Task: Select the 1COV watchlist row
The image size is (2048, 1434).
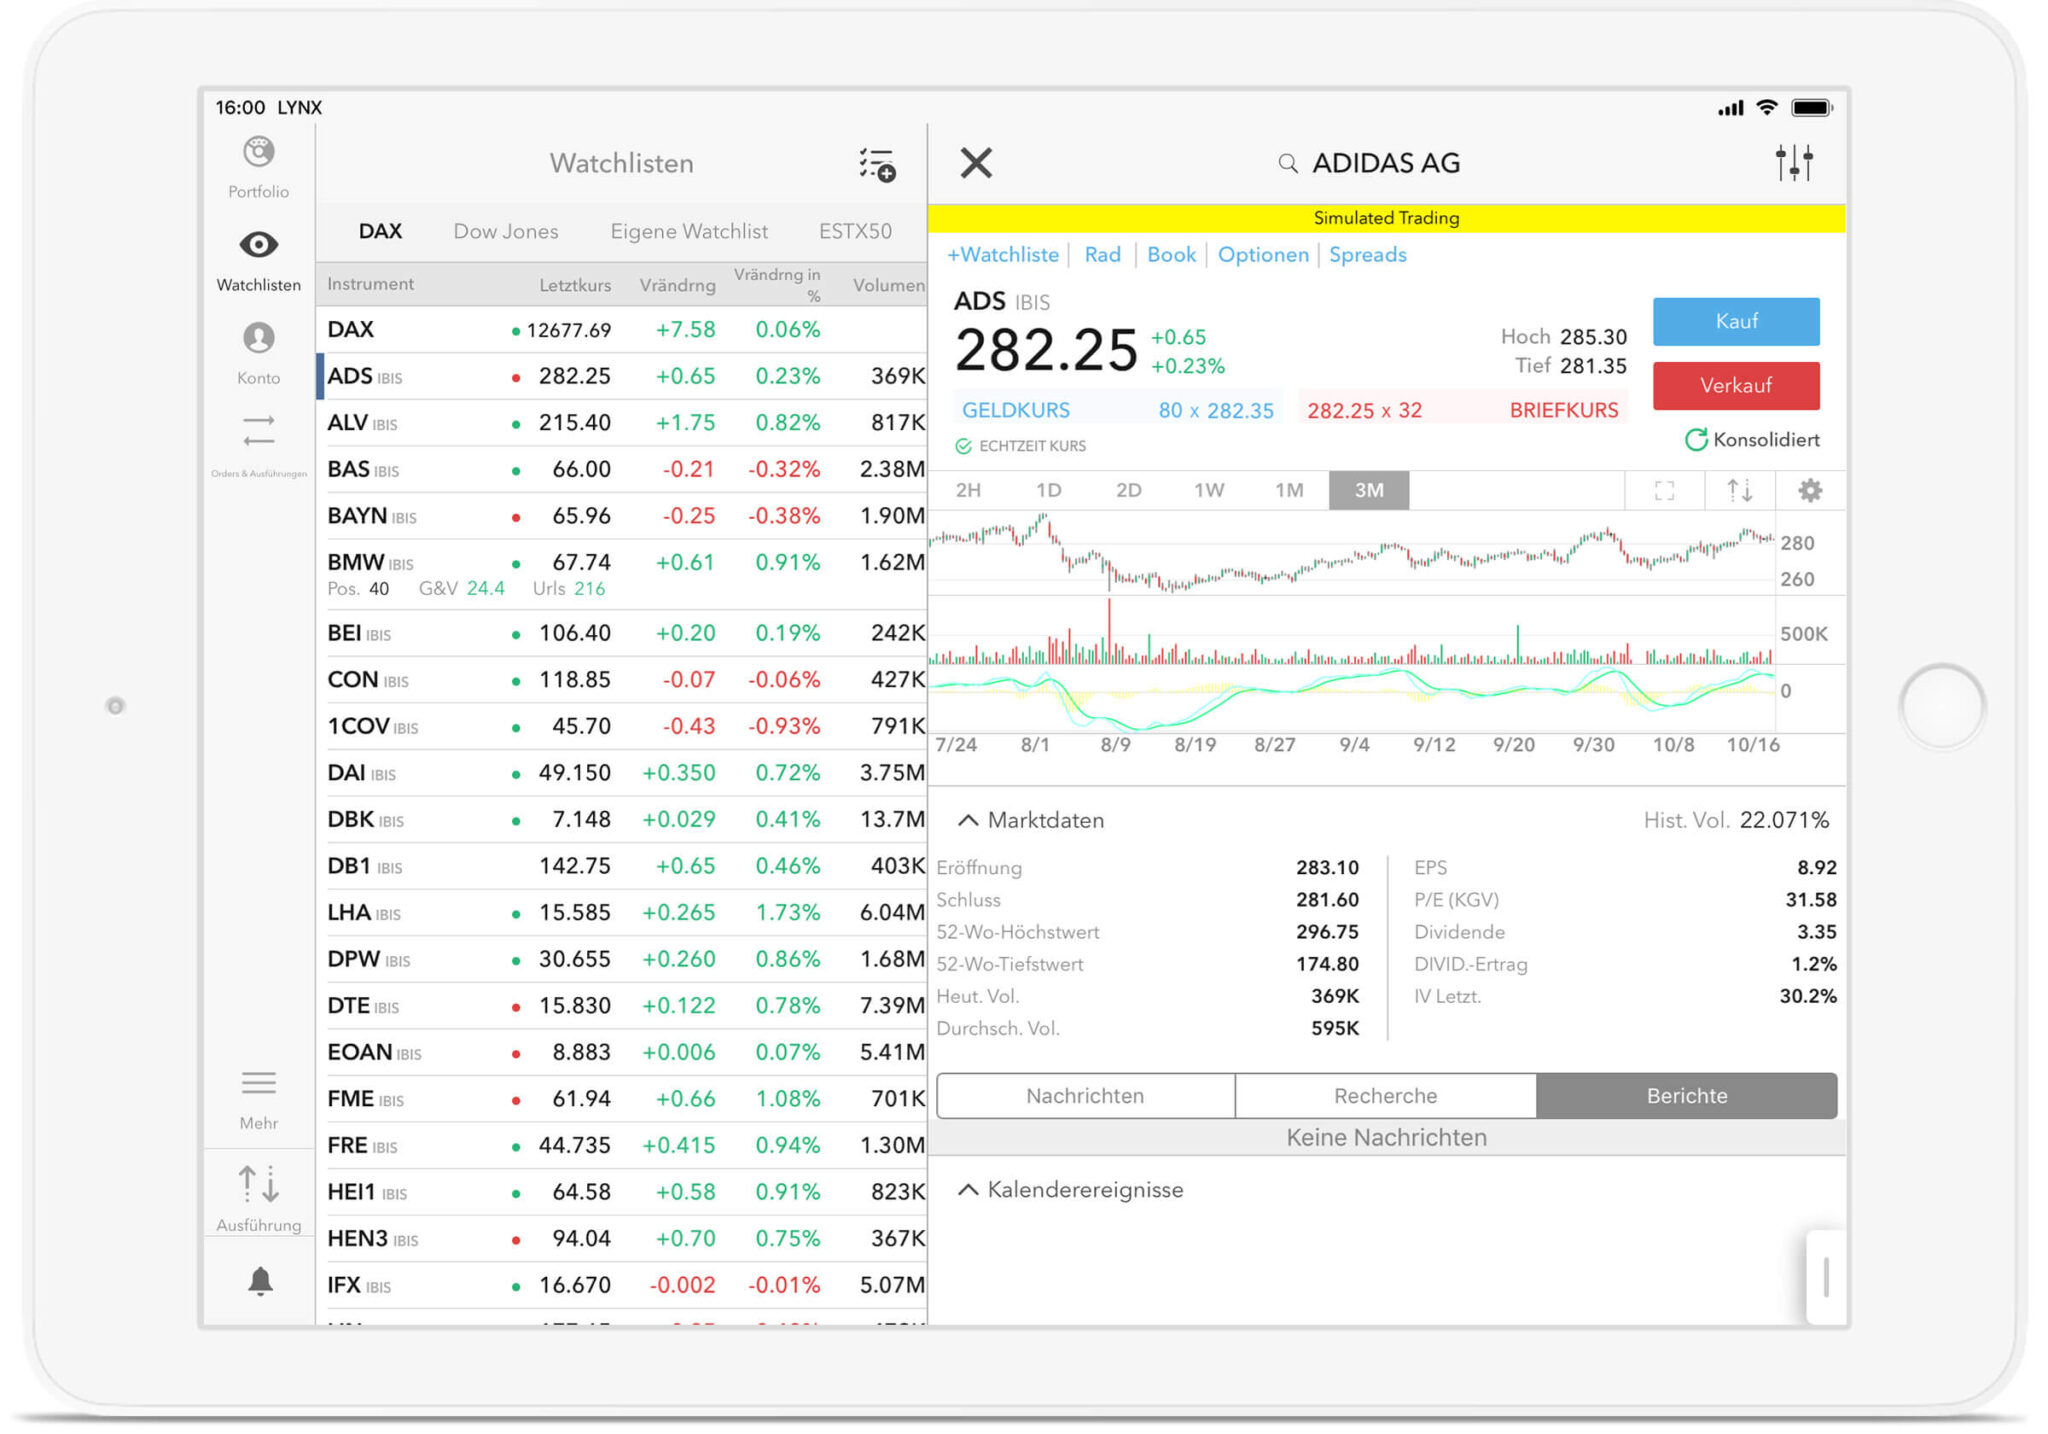Action: [x=622, y=727]
